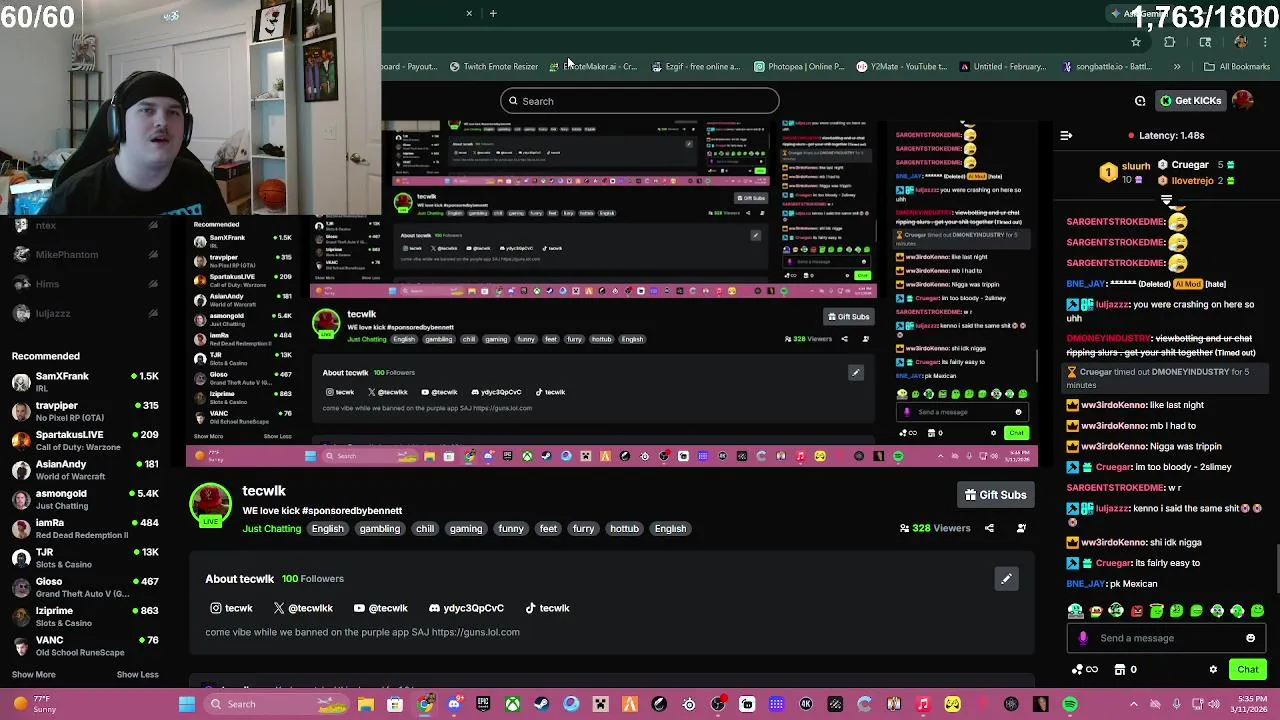Expand the gifter leaderboard handle

[x=1166, y=200]
